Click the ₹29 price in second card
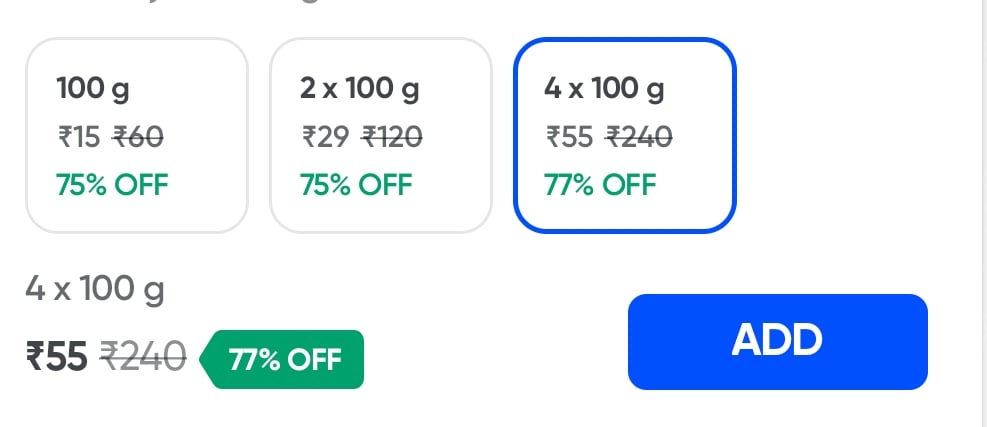The width and height of the screenshot is (987, 427). [x=325, y=137]
